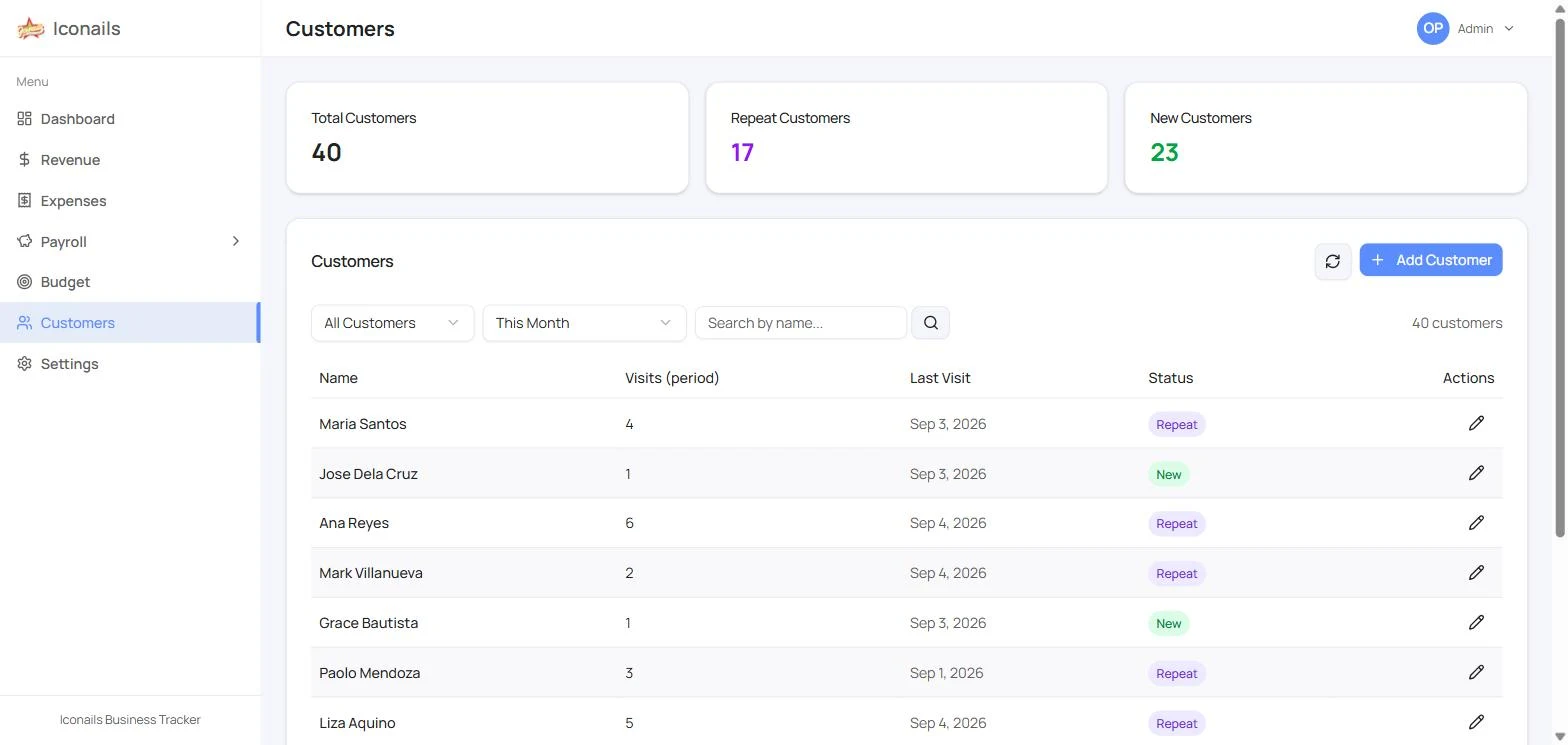The width and height of the screenshot is (1568, 745).
Task: Edit Mark Villanueva with the pencil icon
Action: [x=1476, y=573]
